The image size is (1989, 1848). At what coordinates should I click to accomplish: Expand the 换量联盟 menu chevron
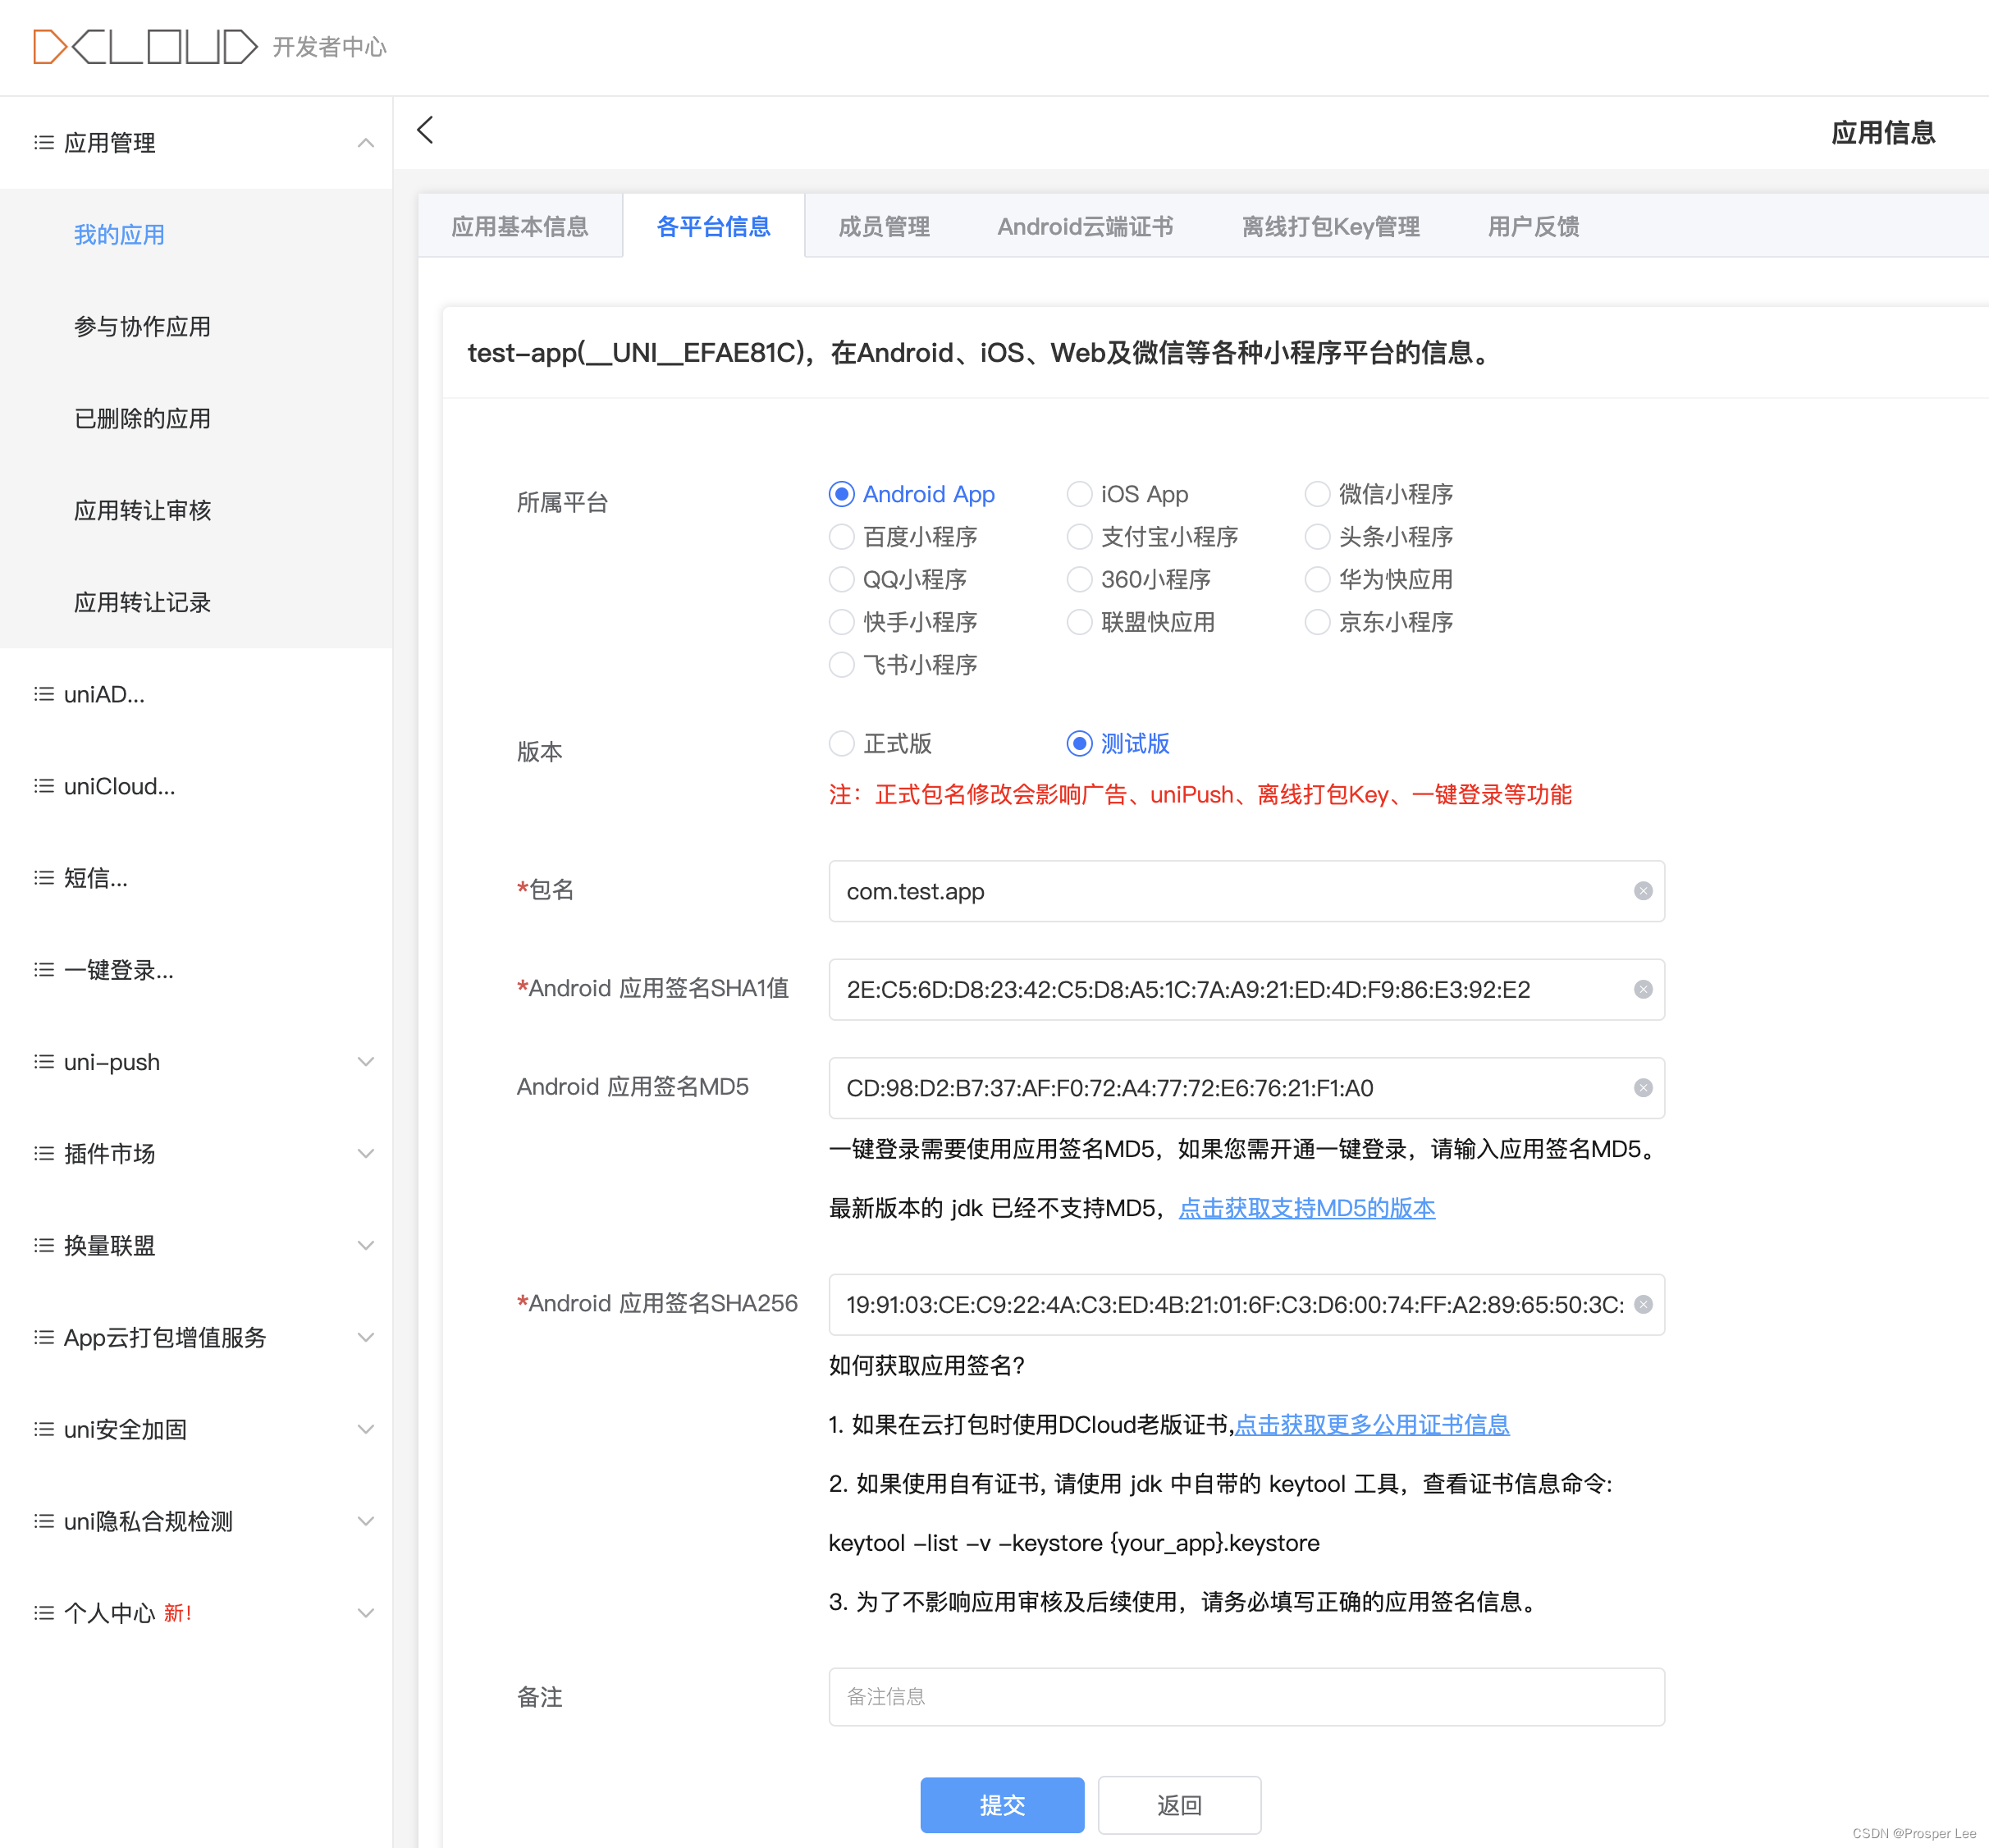click(366, 1246)
